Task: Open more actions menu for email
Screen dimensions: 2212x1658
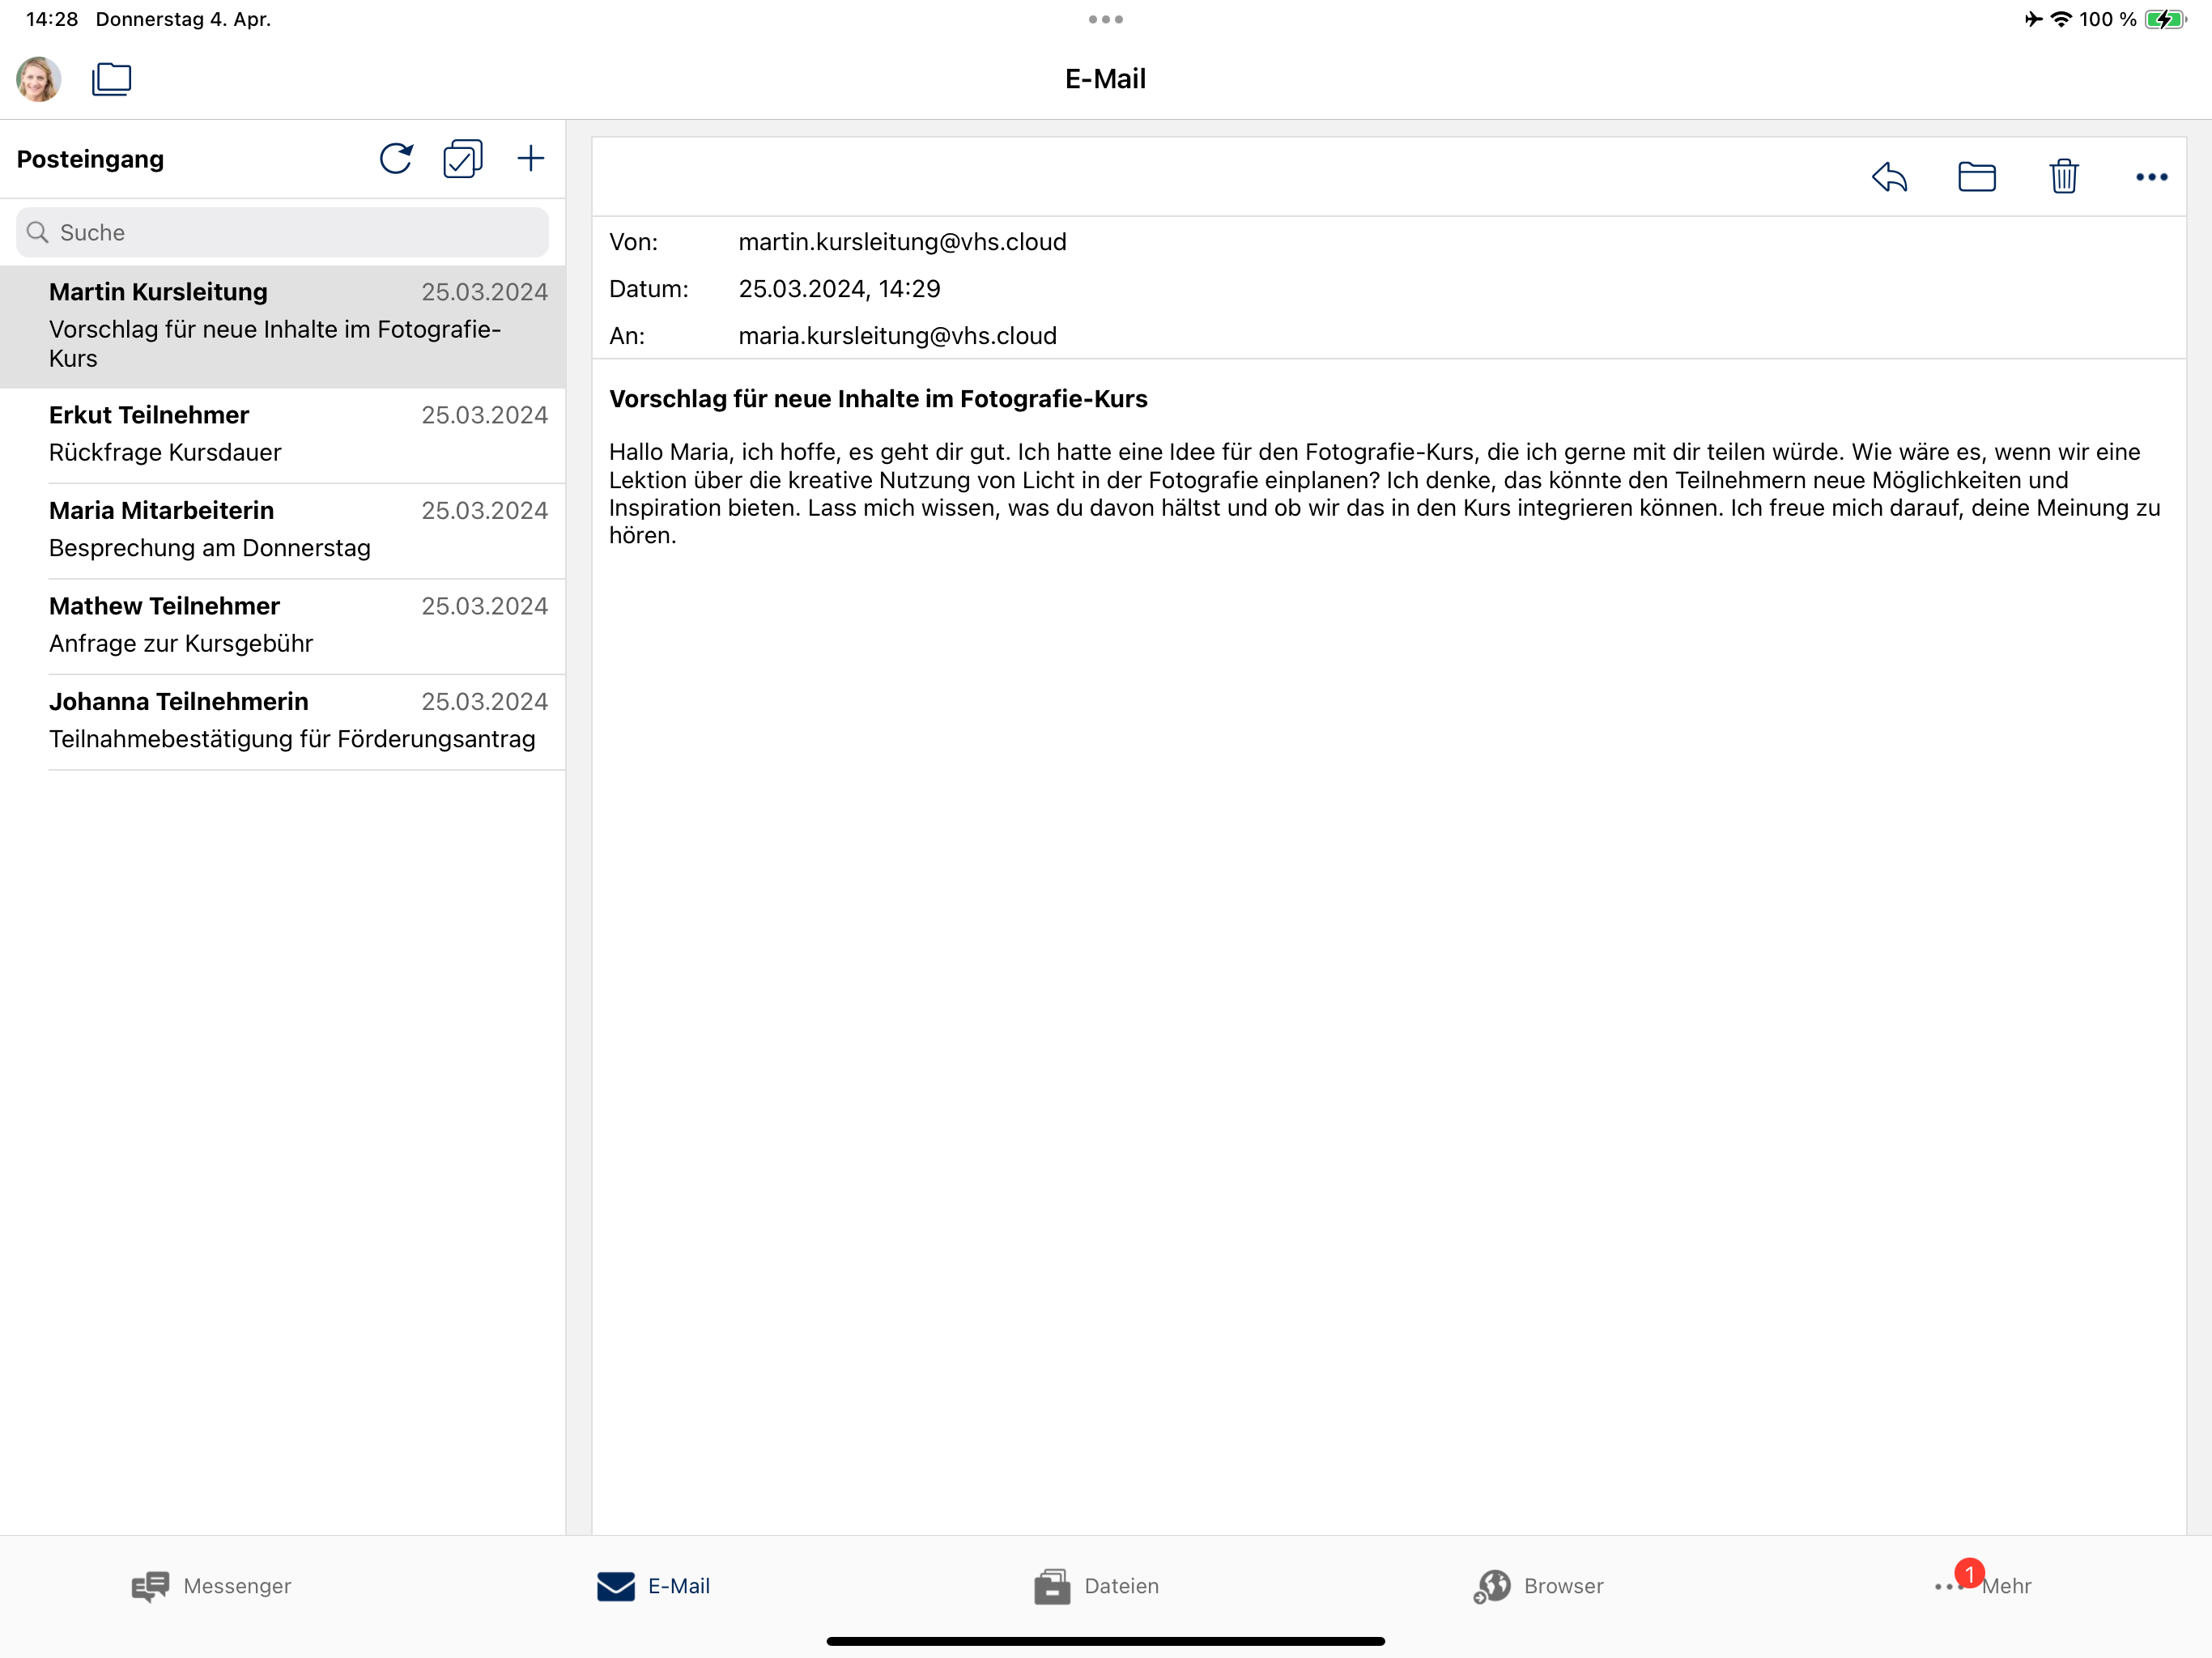Action: point(2152,177)
